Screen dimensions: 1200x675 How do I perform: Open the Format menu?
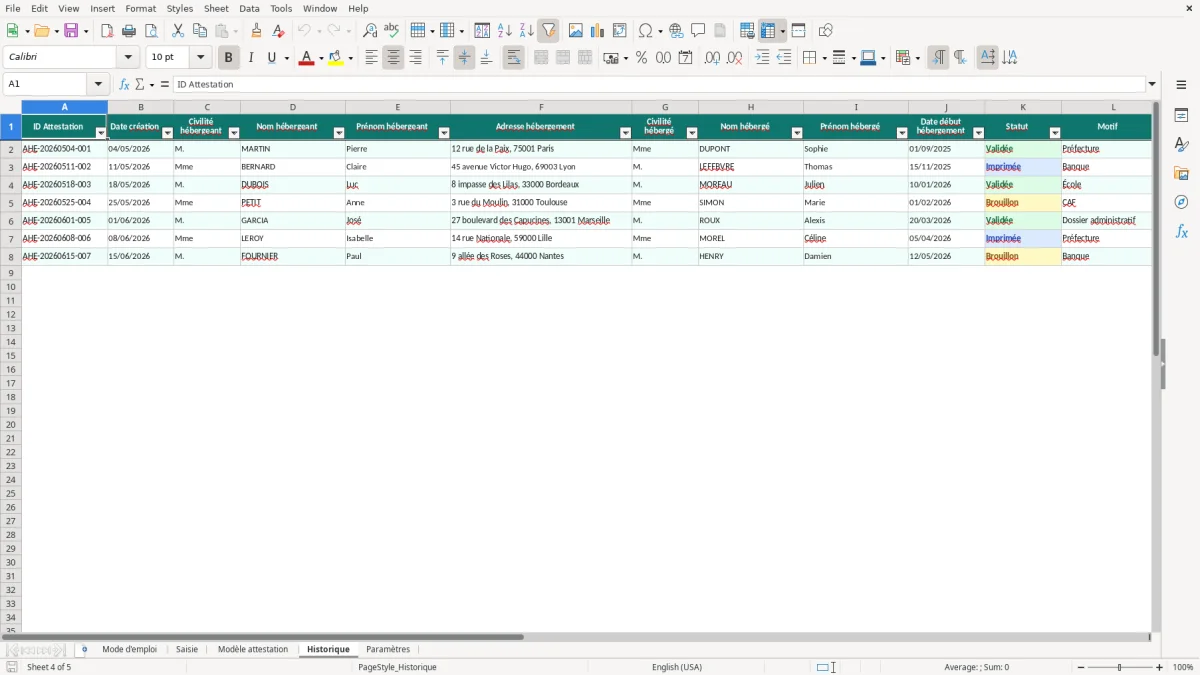[140, 8]
